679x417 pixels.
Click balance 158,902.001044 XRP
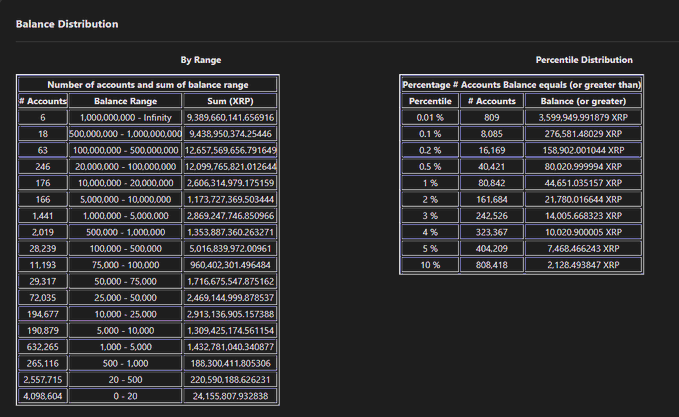click(583, 150)
